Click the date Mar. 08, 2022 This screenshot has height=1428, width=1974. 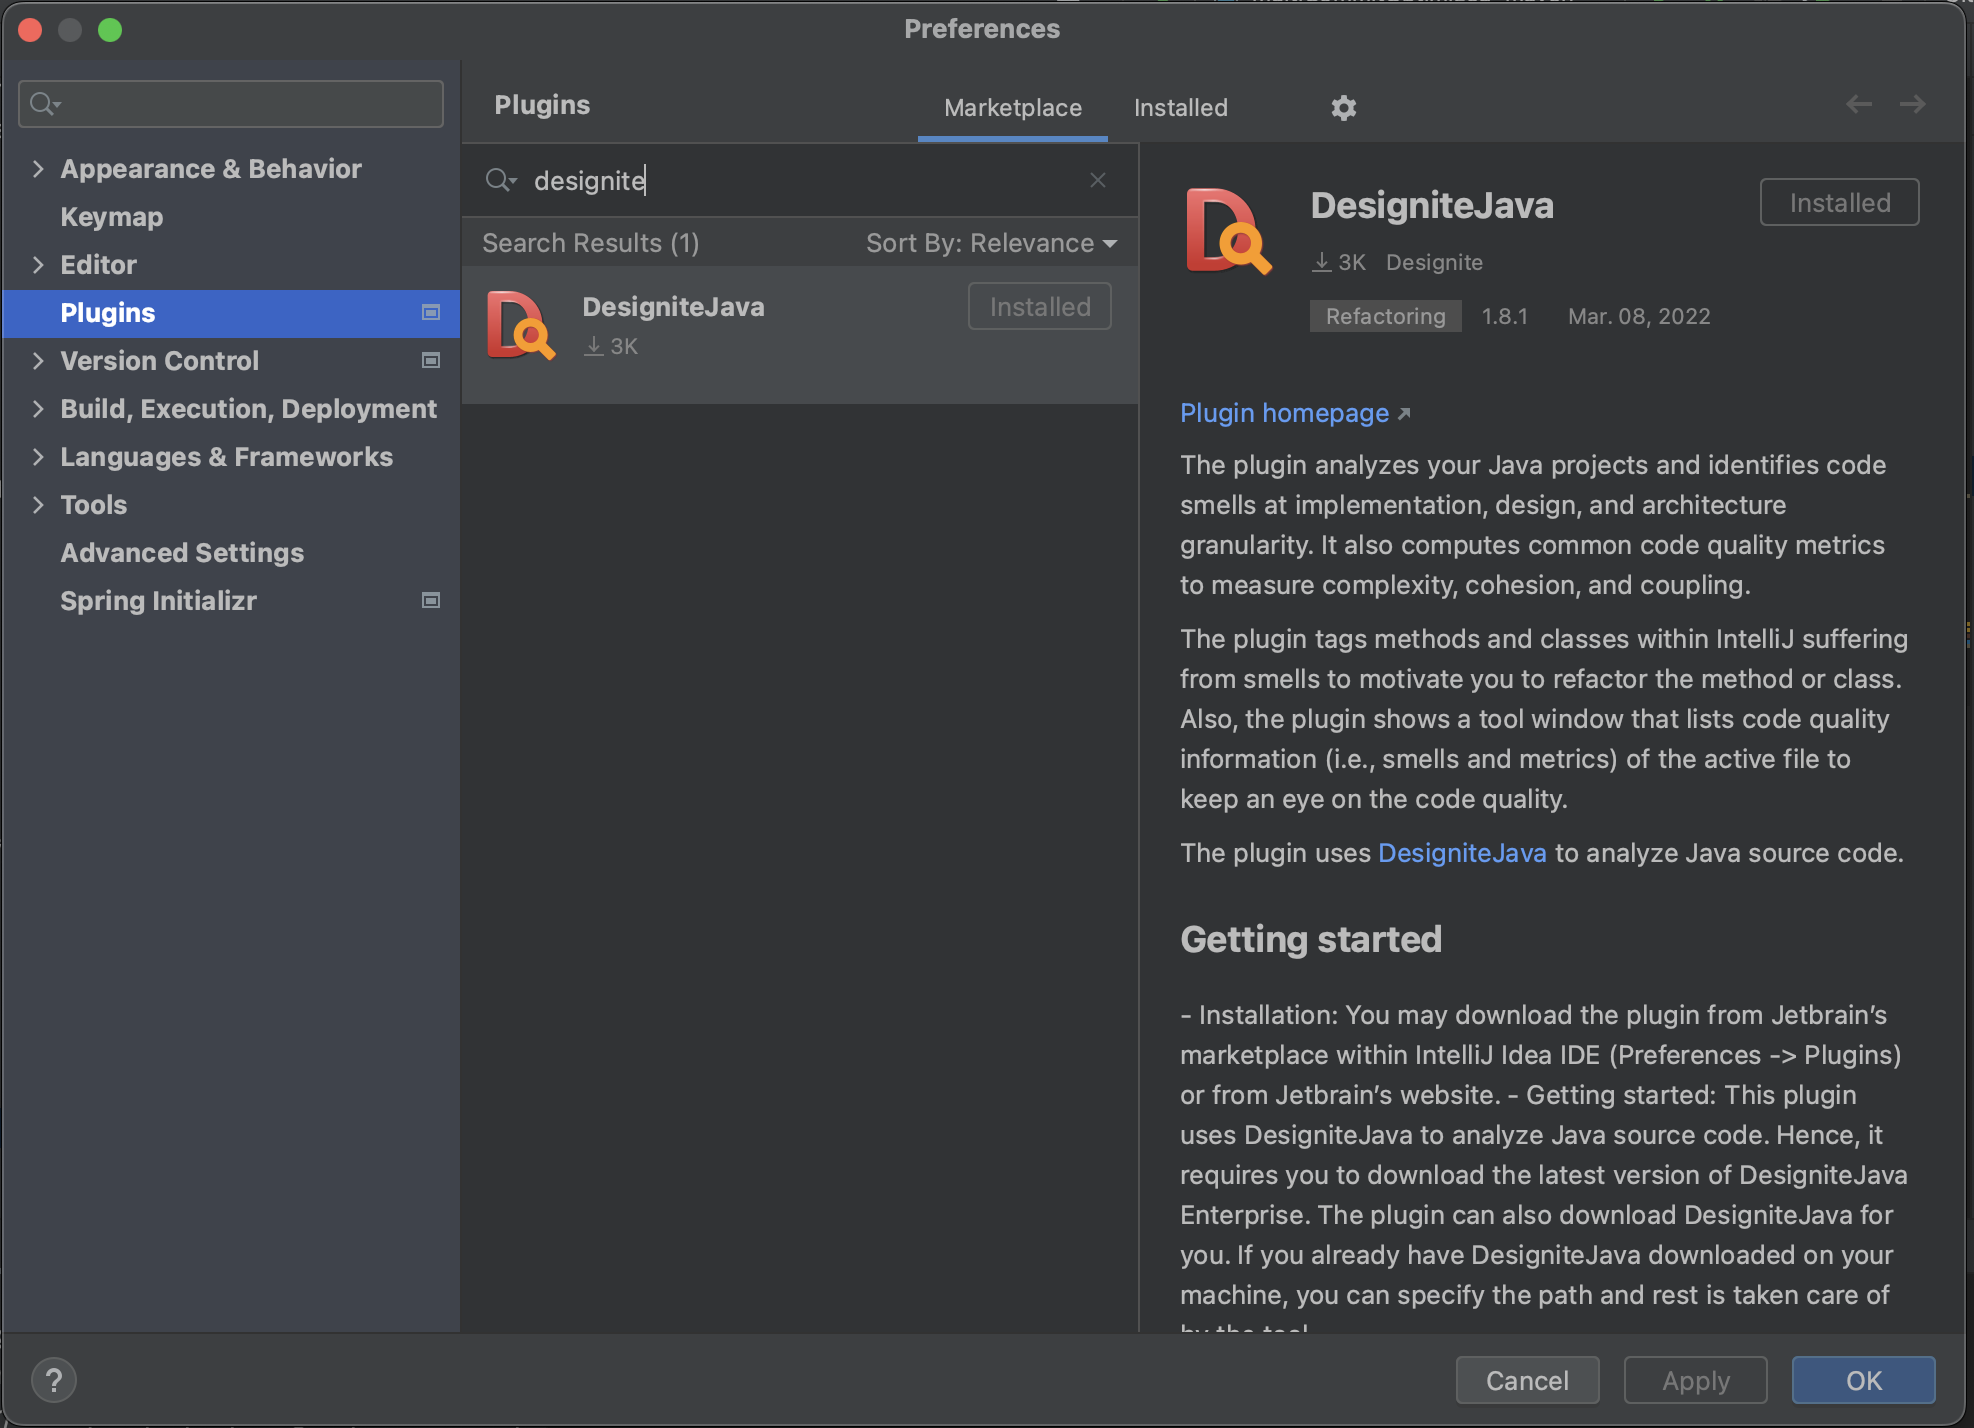pyautogui.click(x=1638, y=316)
